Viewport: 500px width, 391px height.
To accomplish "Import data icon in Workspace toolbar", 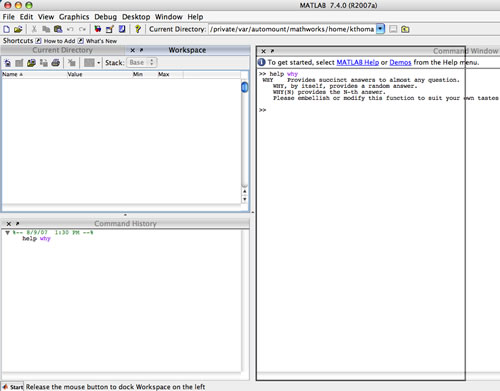I will [x=31, y=63].
